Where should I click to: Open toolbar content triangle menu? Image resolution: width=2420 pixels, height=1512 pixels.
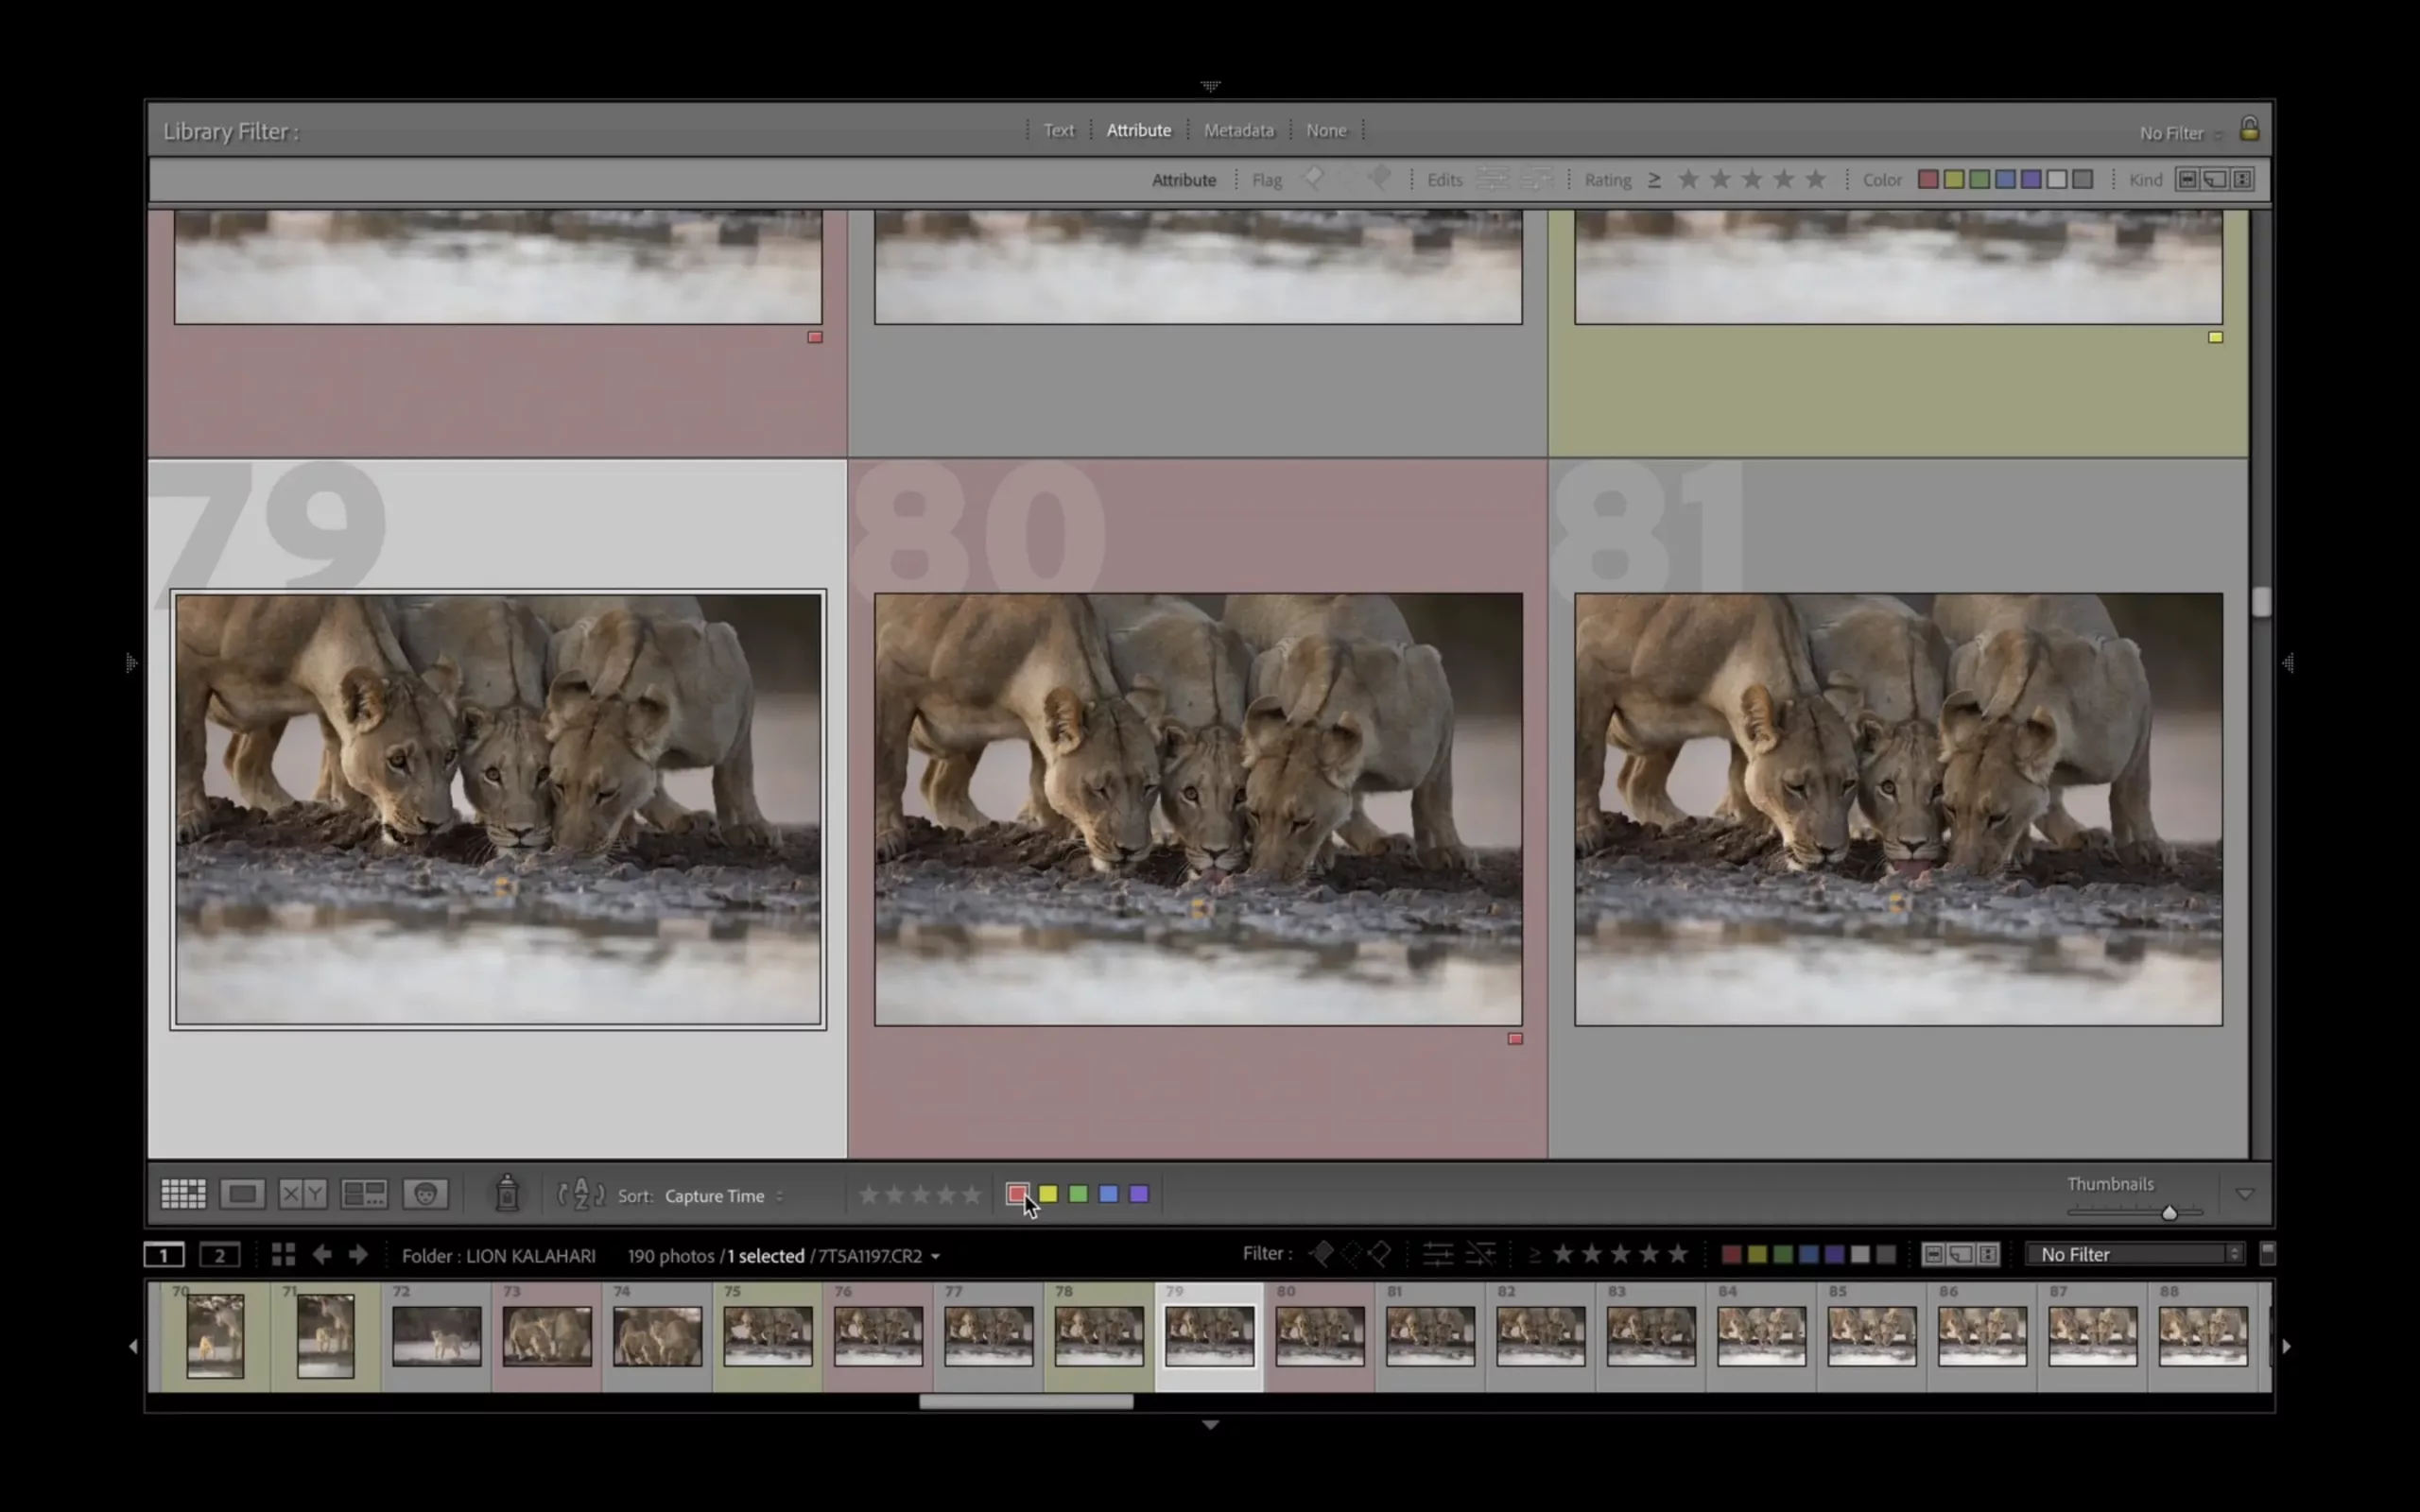(2244, 1194)
